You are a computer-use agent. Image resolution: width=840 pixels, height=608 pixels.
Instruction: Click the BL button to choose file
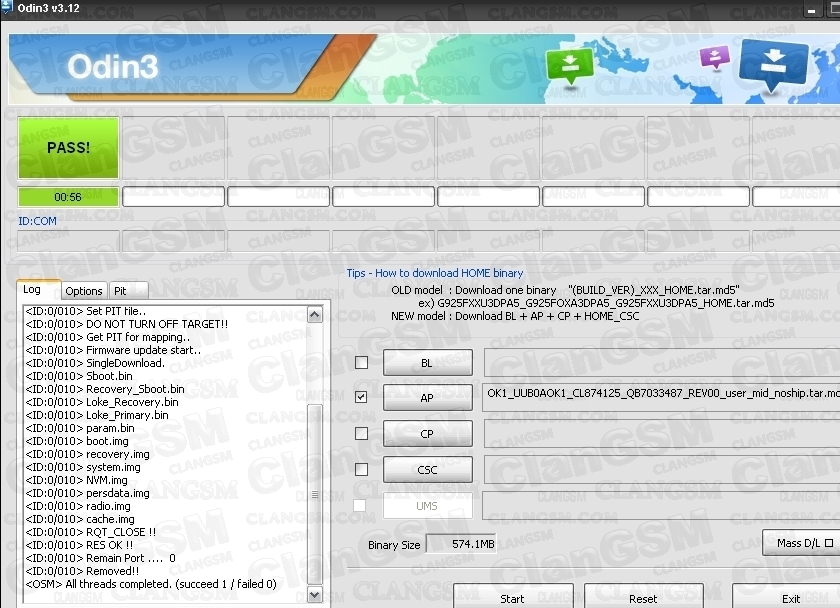pos(428,363)
